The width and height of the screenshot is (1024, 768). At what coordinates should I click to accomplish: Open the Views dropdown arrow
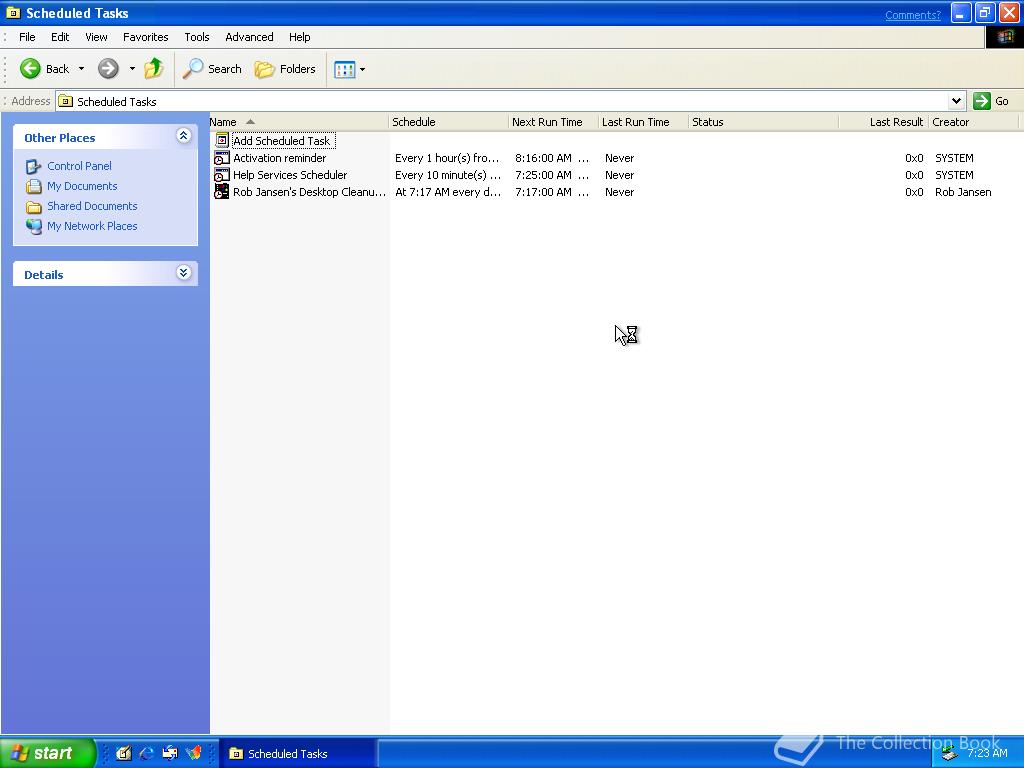(x=362, y=69)
